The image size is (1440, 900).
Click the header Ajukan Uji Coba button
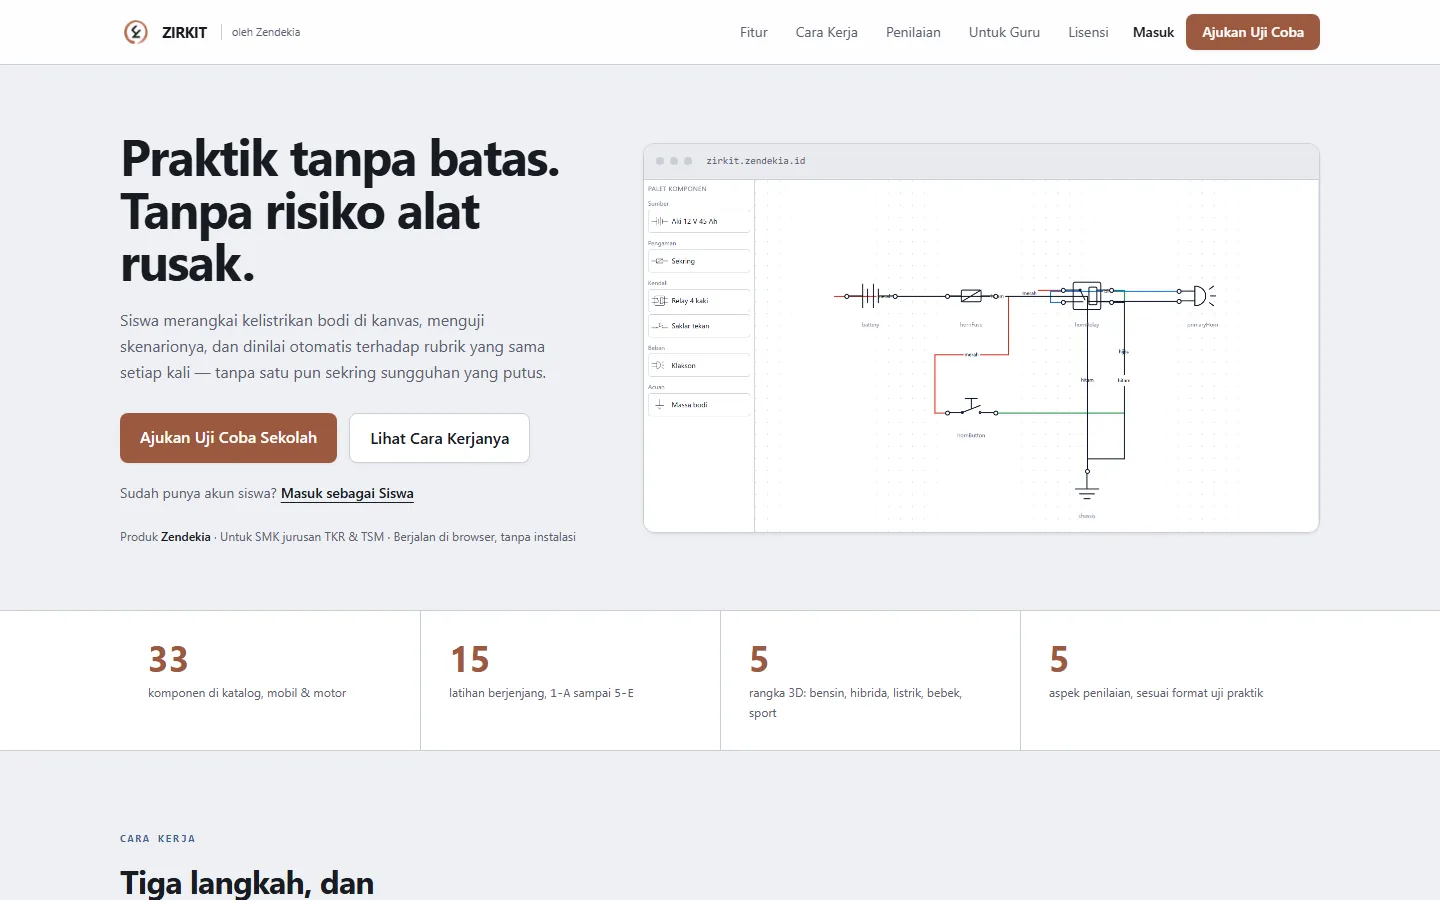[1253, 32]
